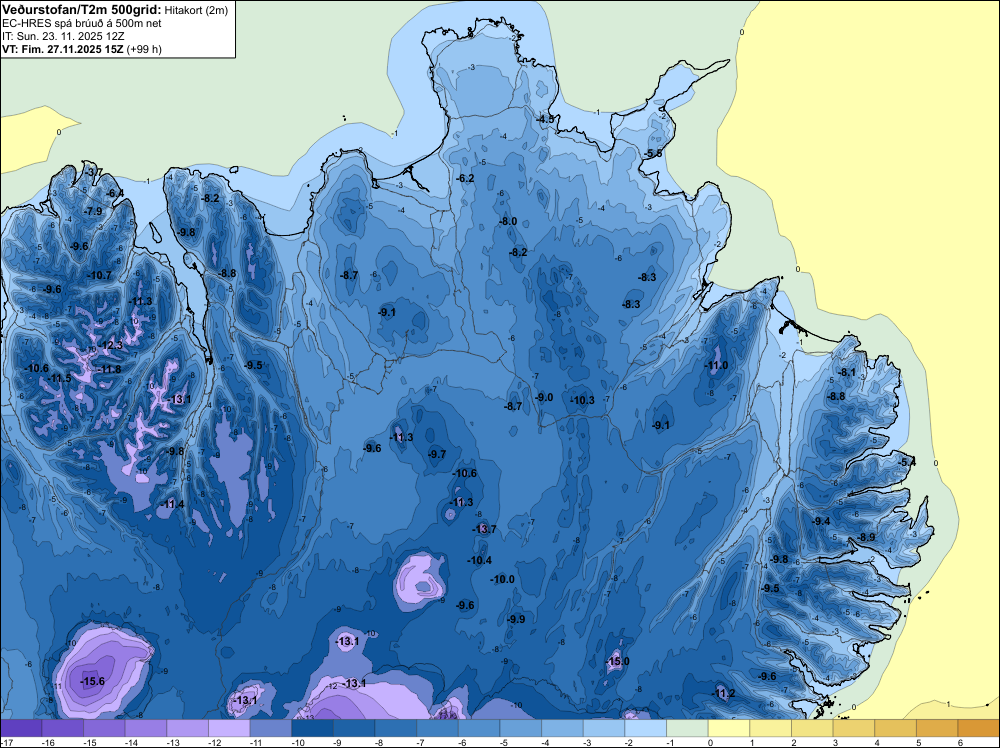Click the -5.4 temperature value on map
The width and height of the screenshot is (1000, 748).
[907, 462]
